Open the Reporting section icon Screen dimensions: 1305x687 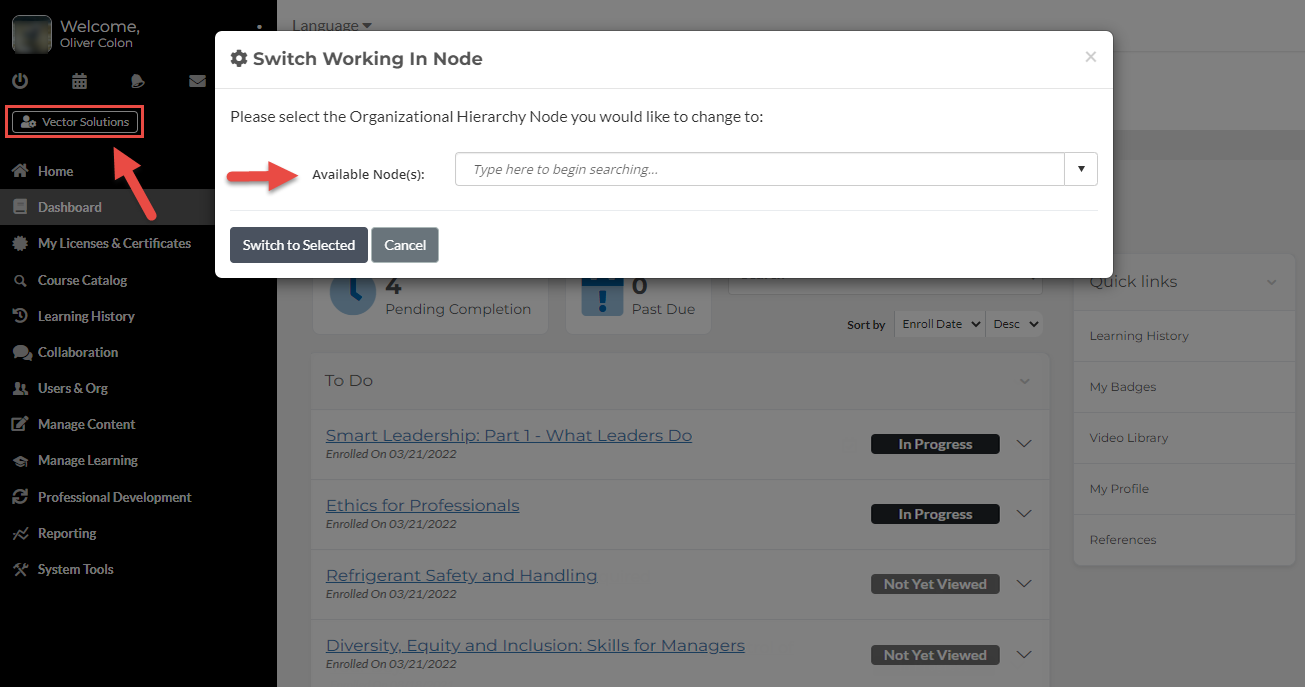coord(18,533)
